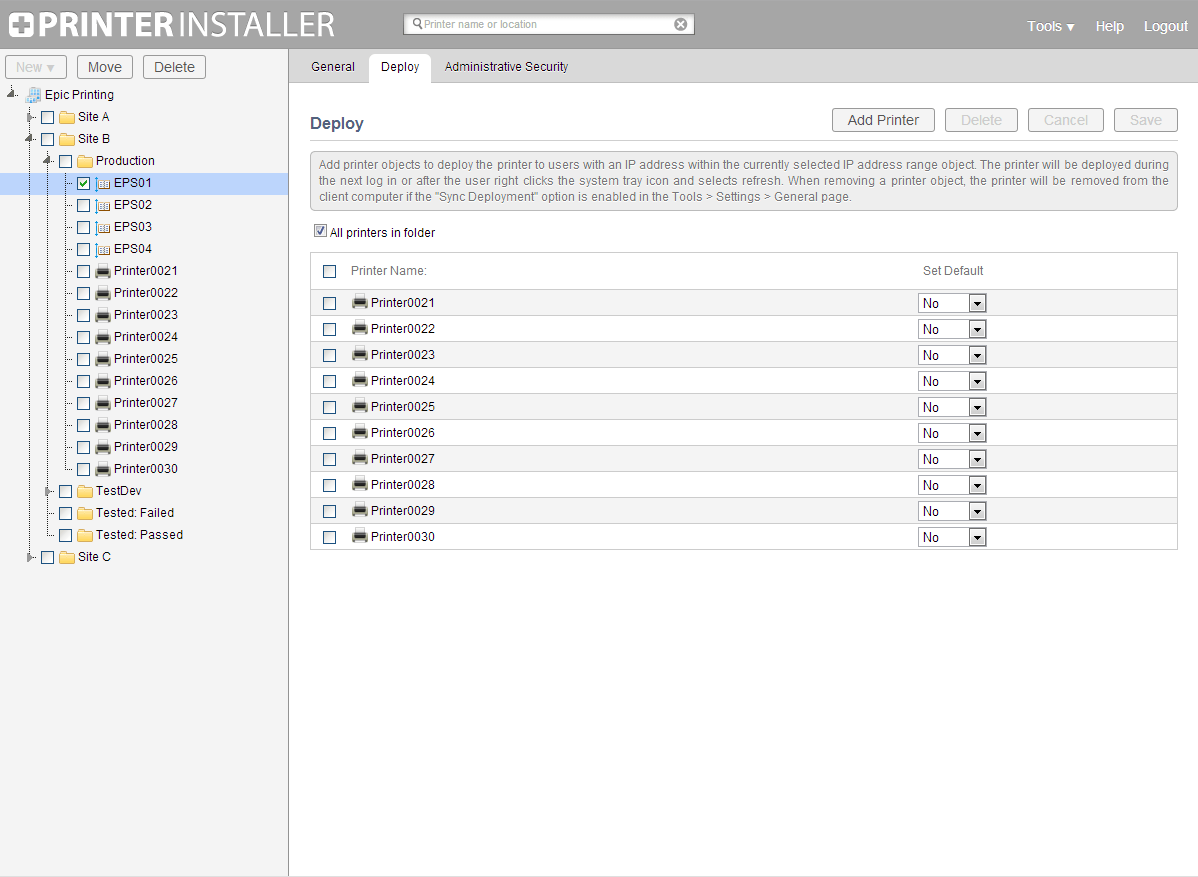Disable the All printers in folder checkbox
The image size is (1198, 877).
coord(320,230)
